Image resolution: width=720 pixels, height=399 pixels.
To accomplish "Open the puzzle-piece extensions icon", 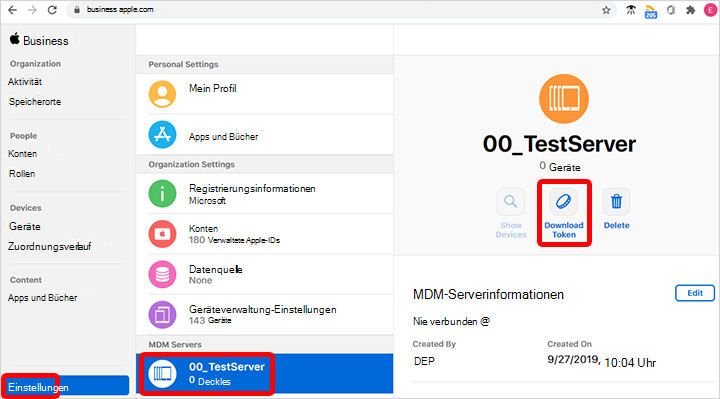I will pyautogui.click(x=690, y=10).
